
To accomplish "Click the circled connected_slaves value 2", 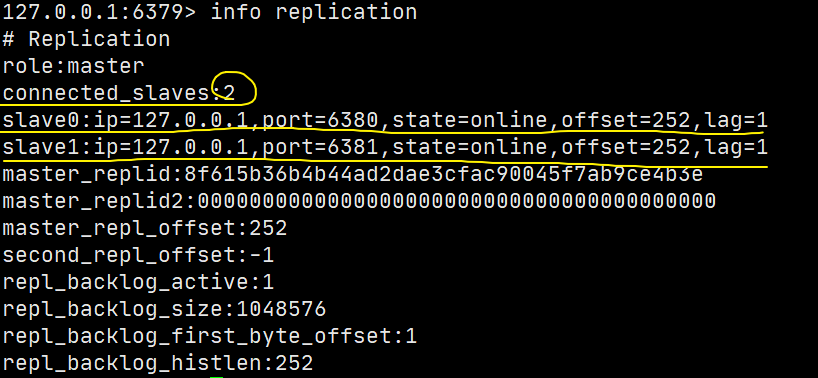I will [x=229, y=93].
